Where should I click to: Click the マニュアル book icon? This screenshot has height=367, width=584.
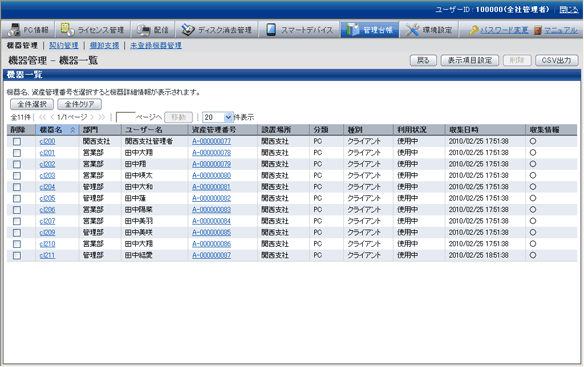pos(537,30)
